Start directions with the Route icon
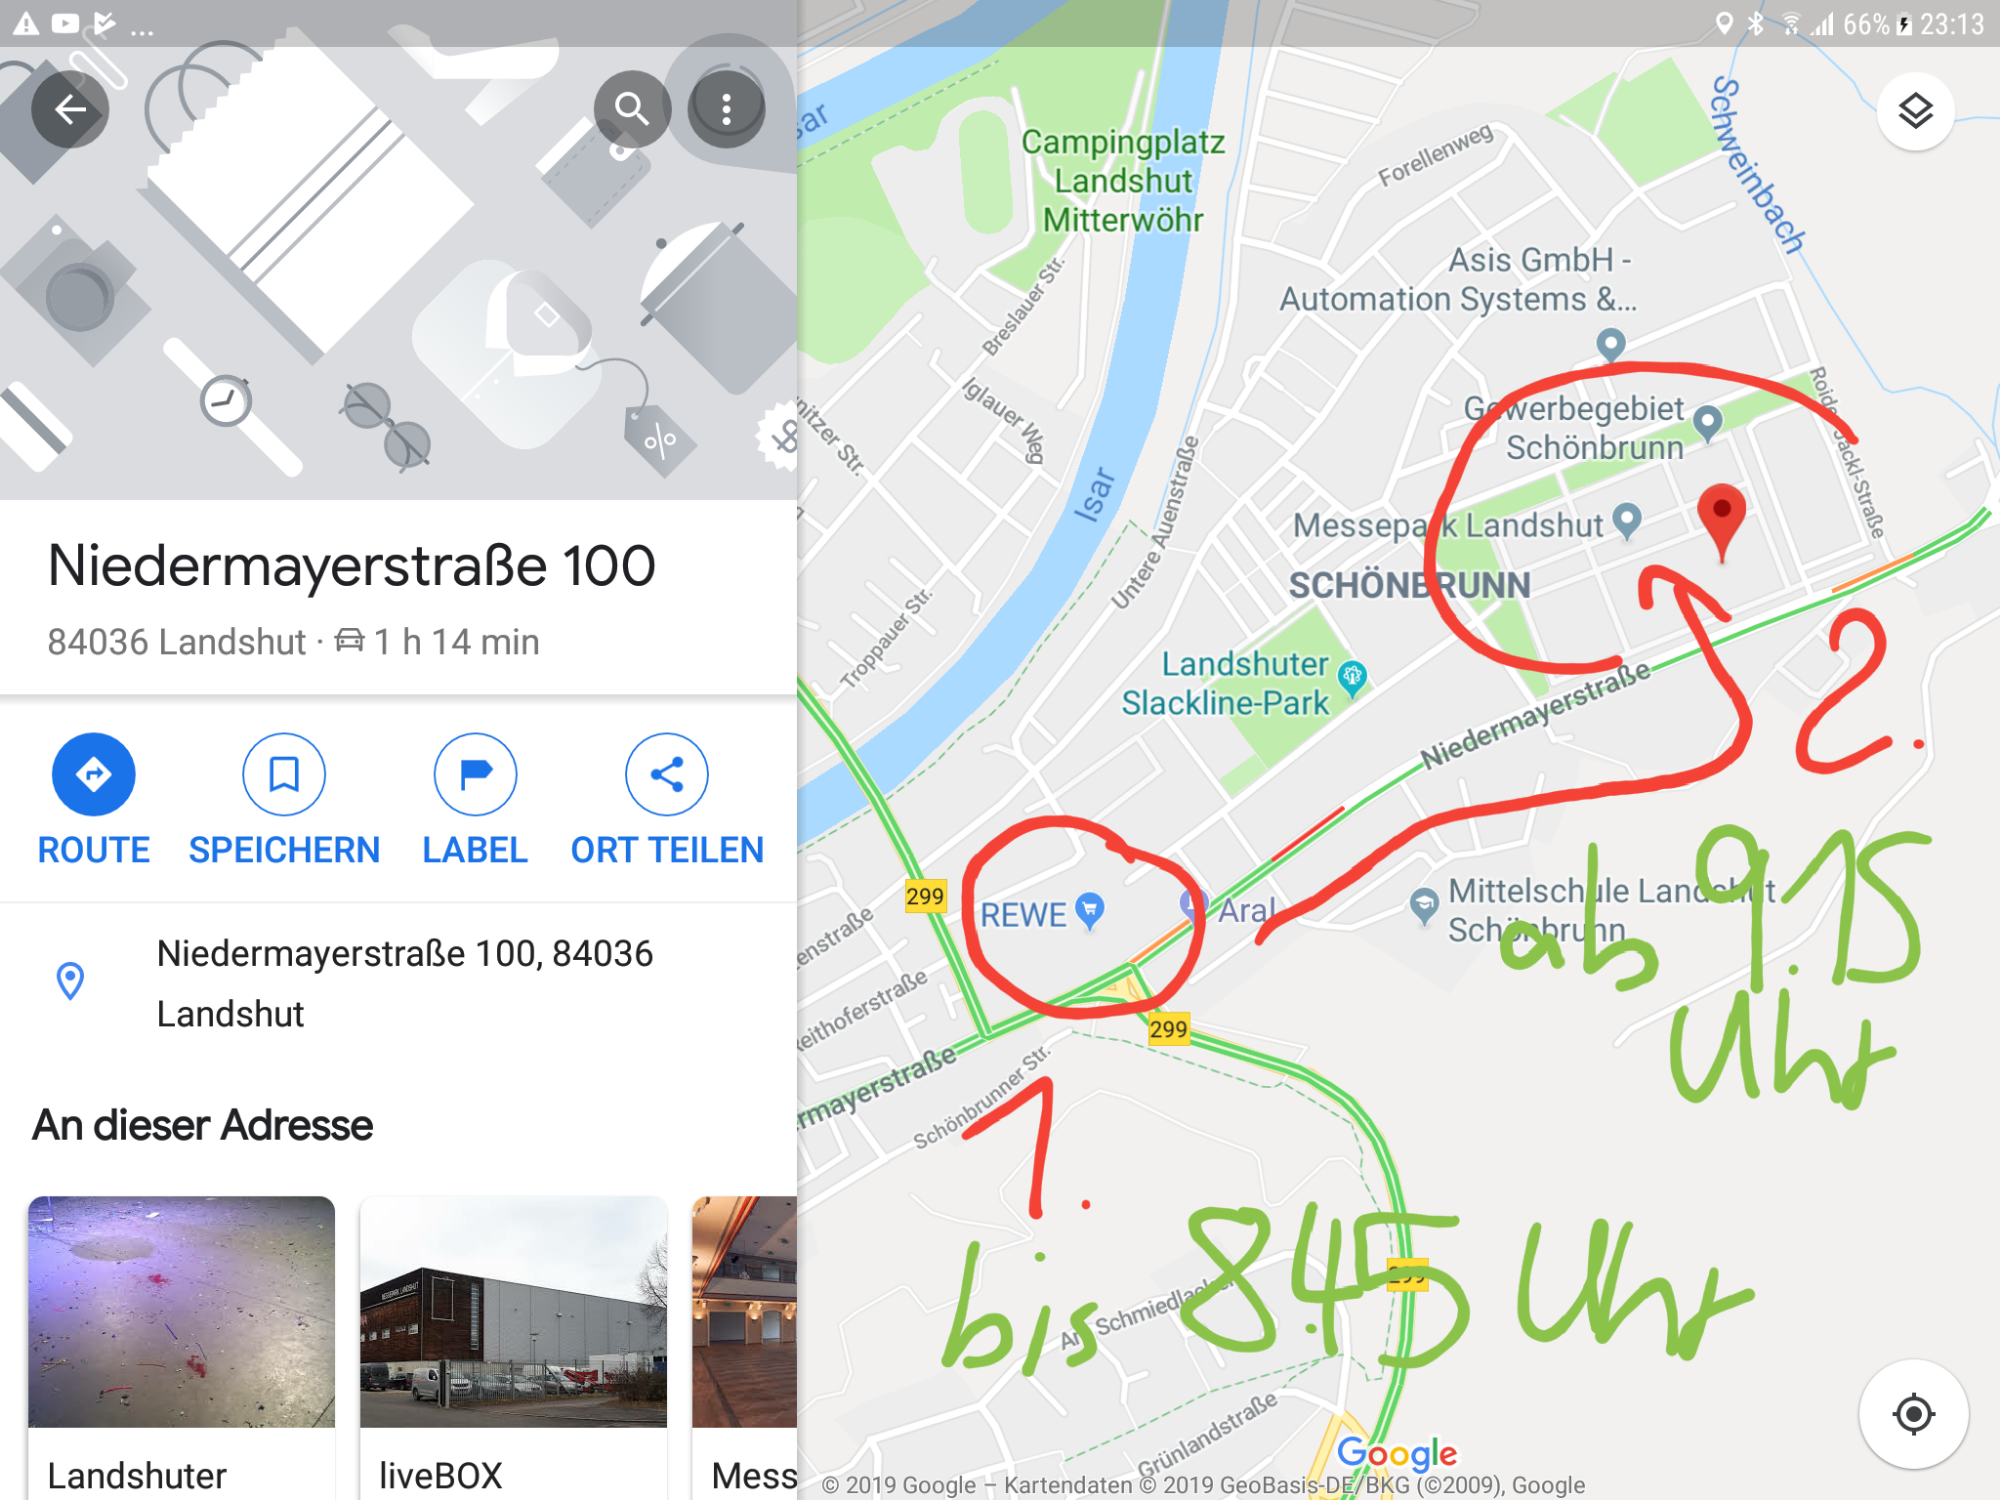This screenshot has width=2000, height=1500. 94,774
